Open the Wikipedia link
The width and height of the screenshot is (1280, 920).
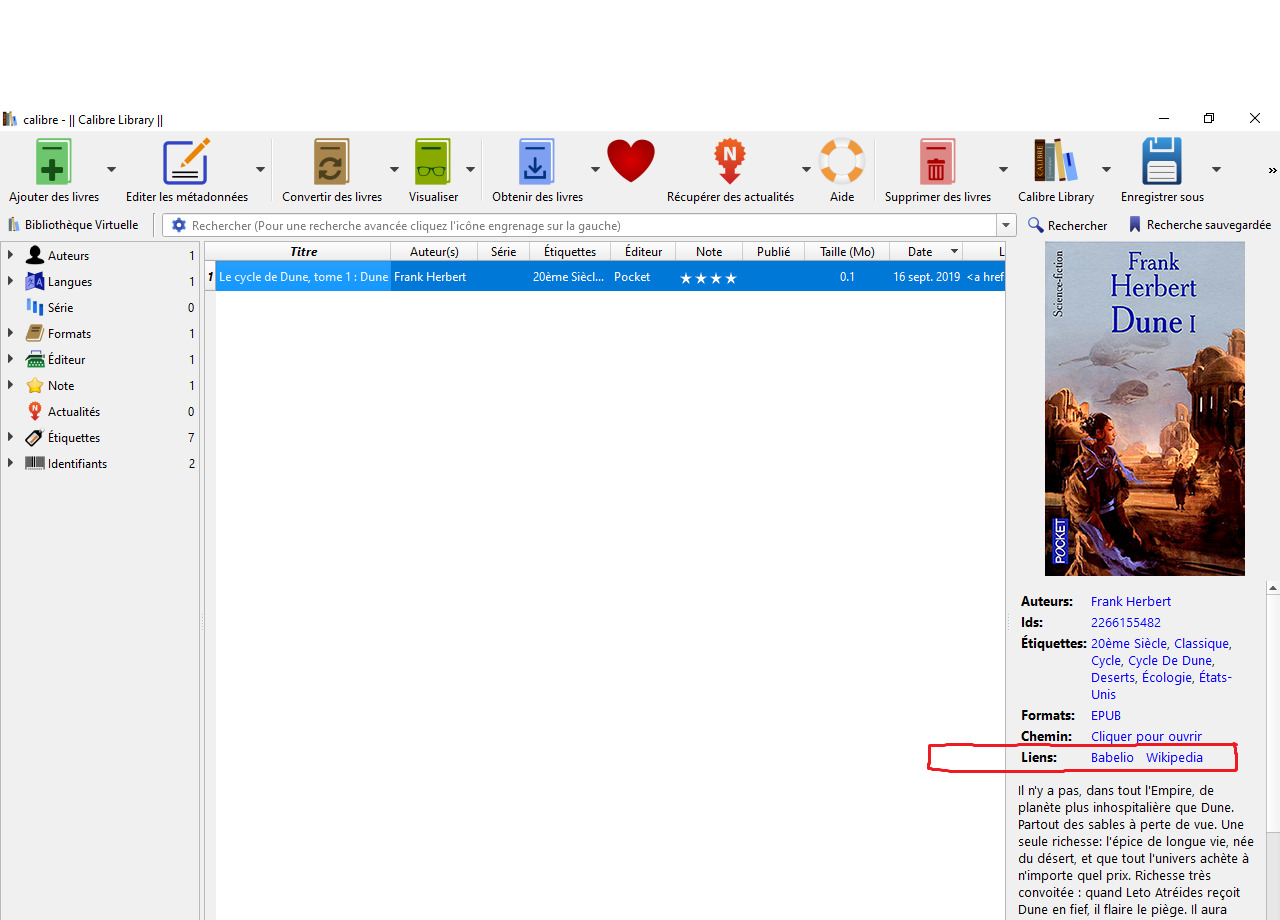point(1174,758)
